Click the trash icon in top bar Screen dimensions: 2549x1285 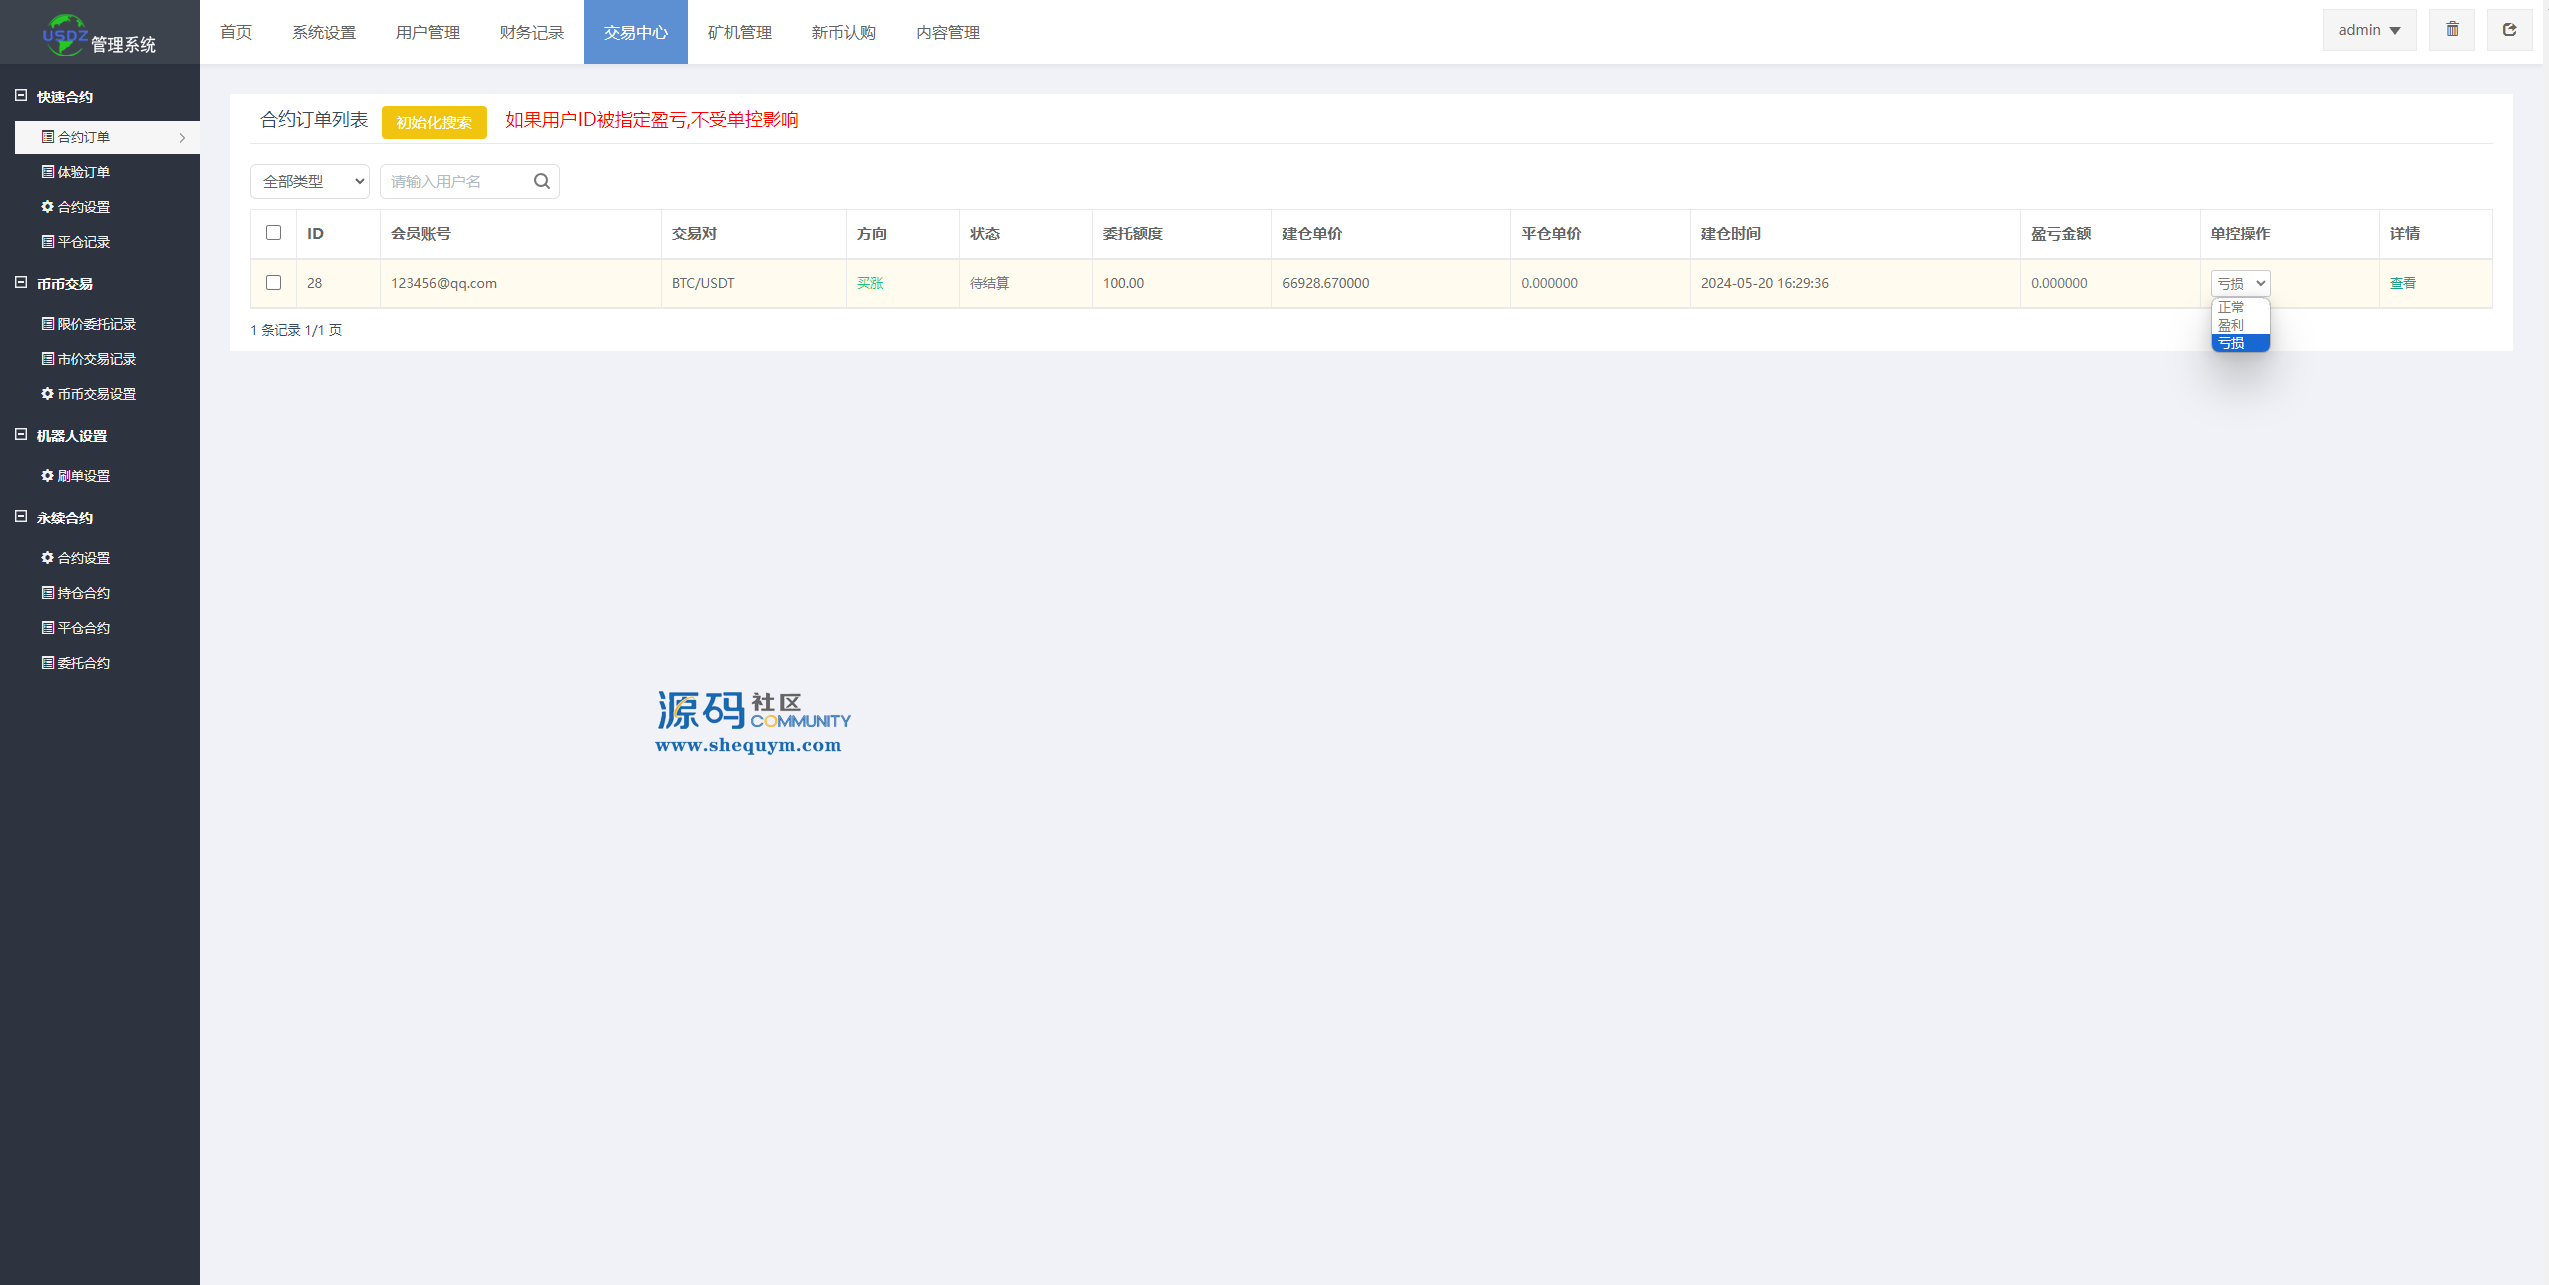click(2452, 30)
